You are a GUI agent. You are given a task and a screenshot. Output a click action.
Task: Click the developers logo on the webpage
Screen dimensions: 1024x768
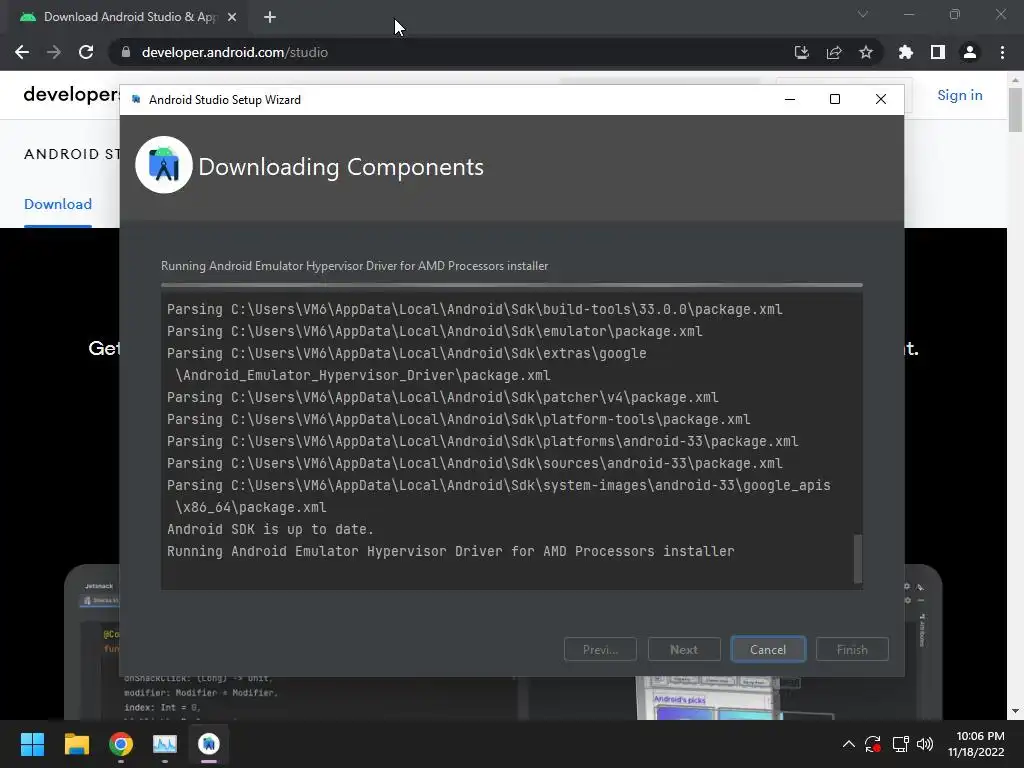71,95
